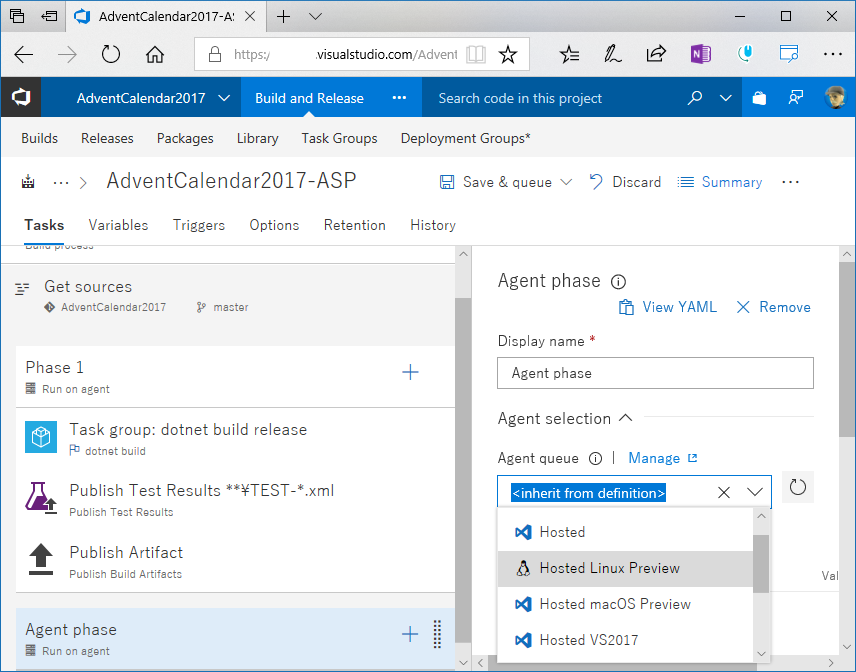Screen dimensions: 856x672
Task: Select the Publish Artifact task
Action: (235, 562)
